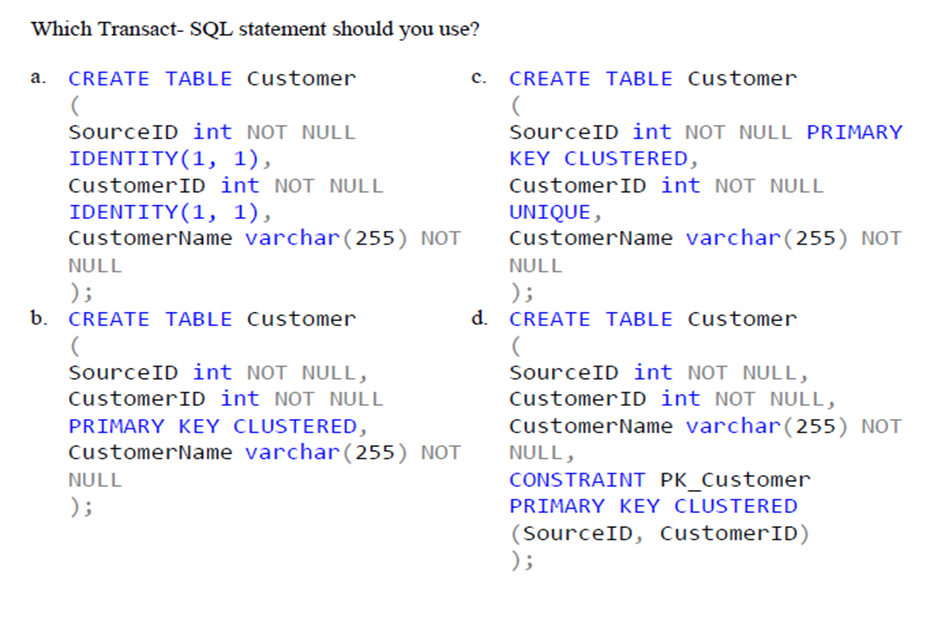Click CREATE TABLE Customer in option b
Viewport: 944px width, 623px height.
pos(210,318)
